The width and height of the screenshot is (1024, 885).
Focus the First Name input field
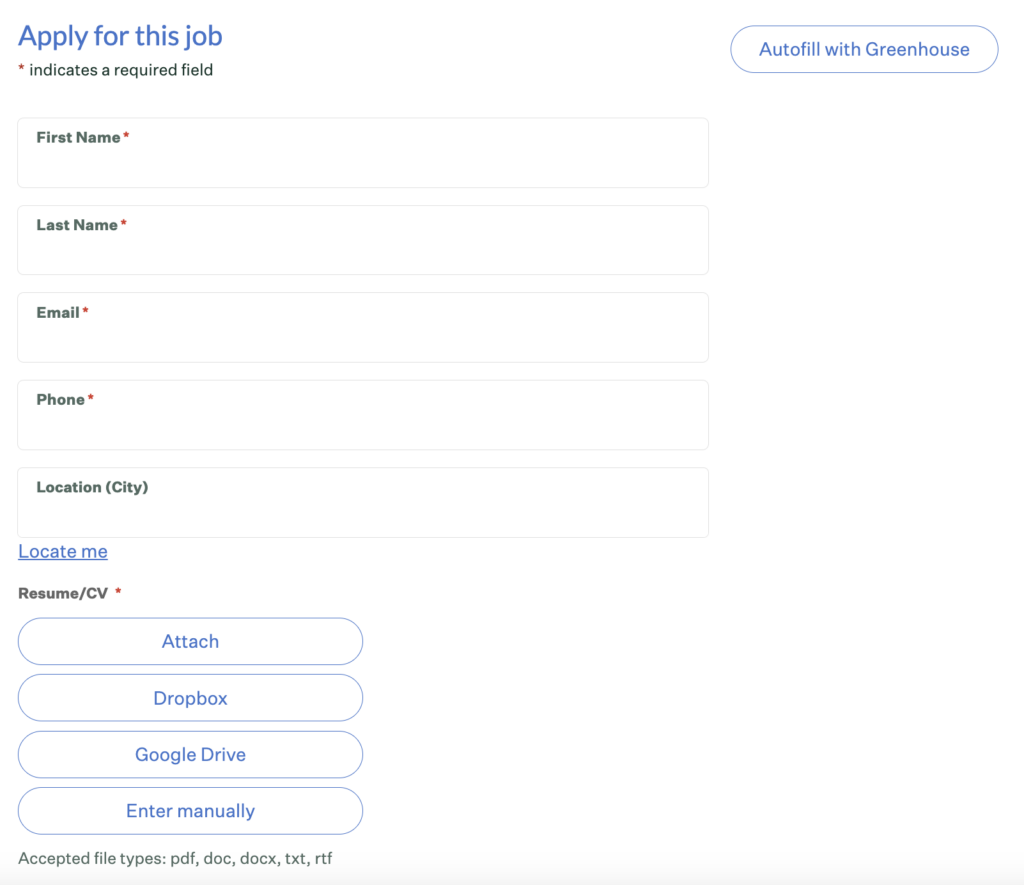(363, 153)
